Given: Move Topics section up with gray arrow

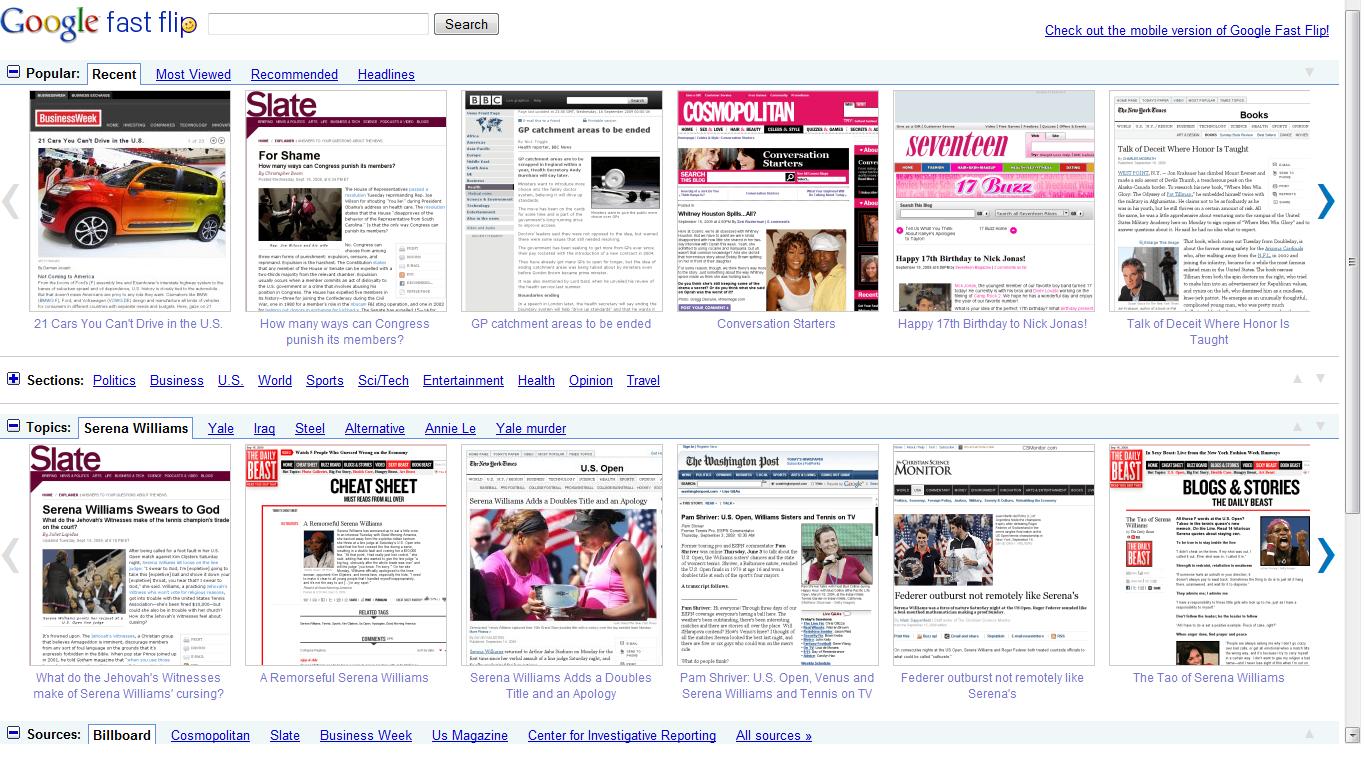Looking at the screenshot, I should click(1296, 427).
